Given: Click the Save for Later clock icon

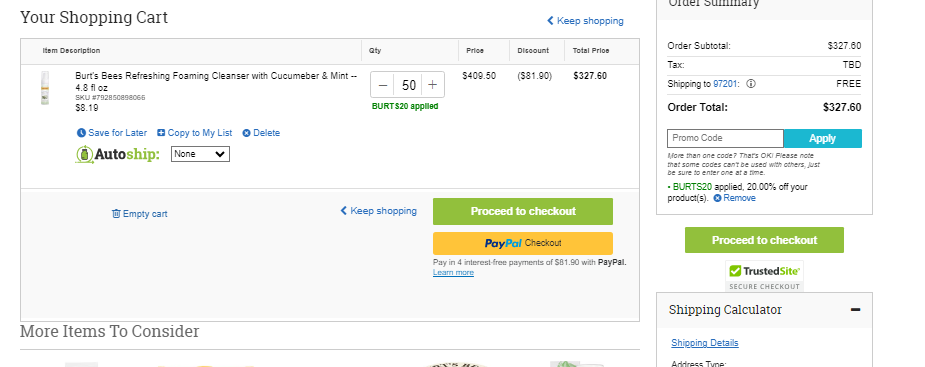Looking at the screenshot, I should coord(81,133).
